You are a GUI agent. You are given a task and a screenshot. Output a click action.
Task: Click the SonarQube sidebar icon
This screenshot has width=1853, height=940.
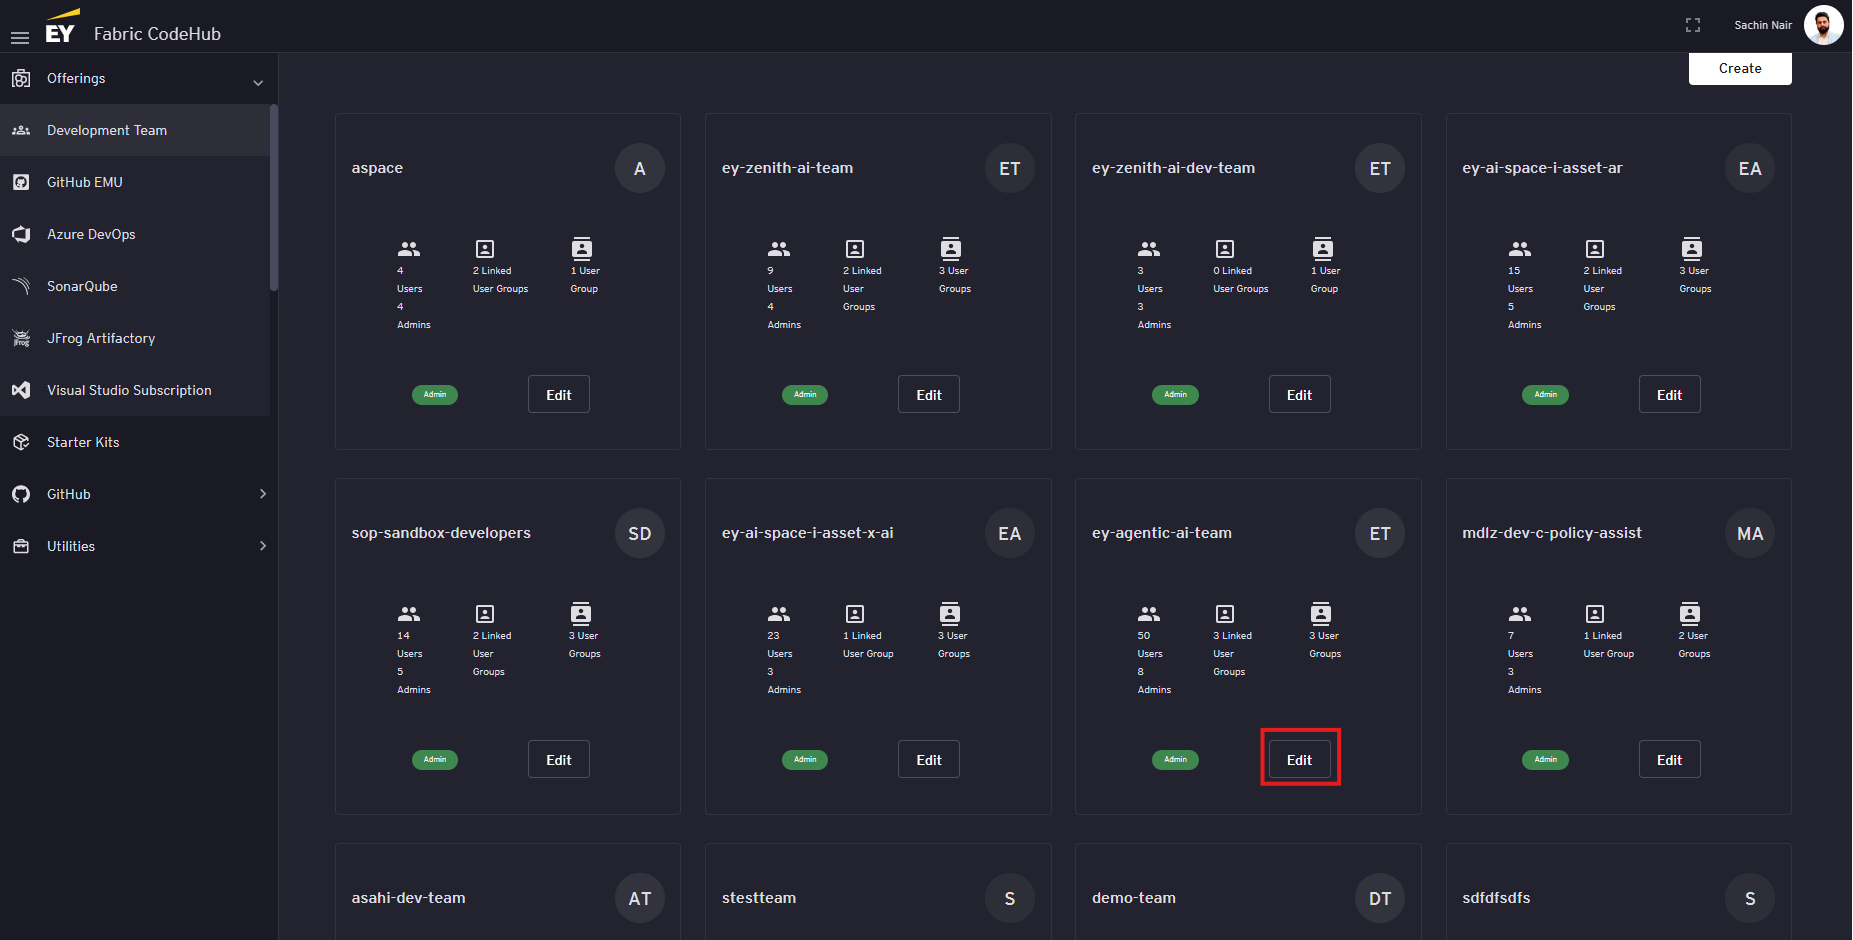tap(21, 286)
